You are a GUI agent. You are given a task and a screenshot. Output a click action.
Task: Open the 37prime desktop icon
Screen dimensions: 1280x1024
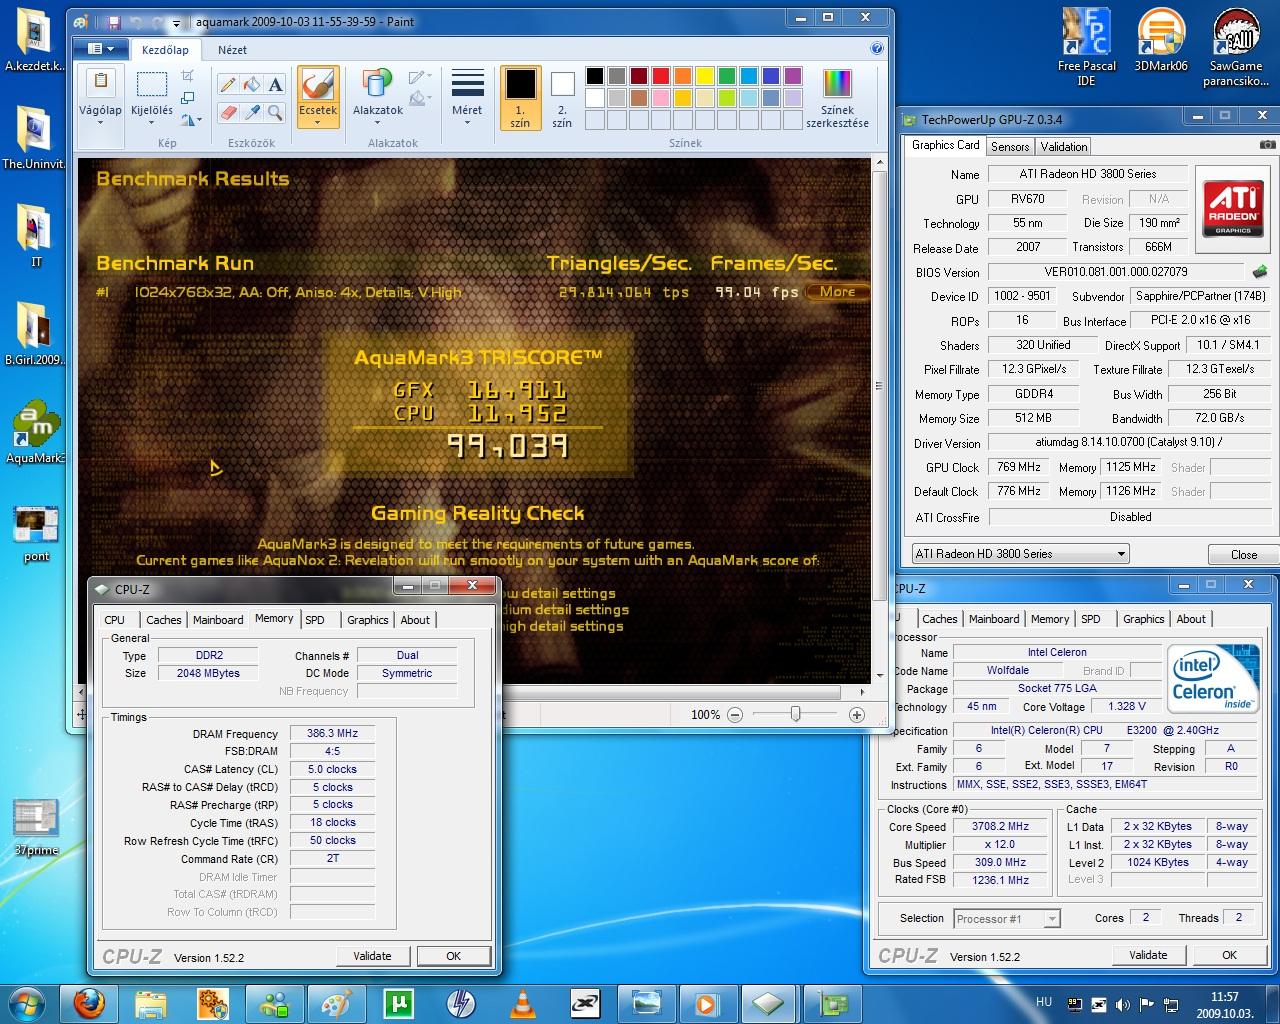(x=37, y=827)
